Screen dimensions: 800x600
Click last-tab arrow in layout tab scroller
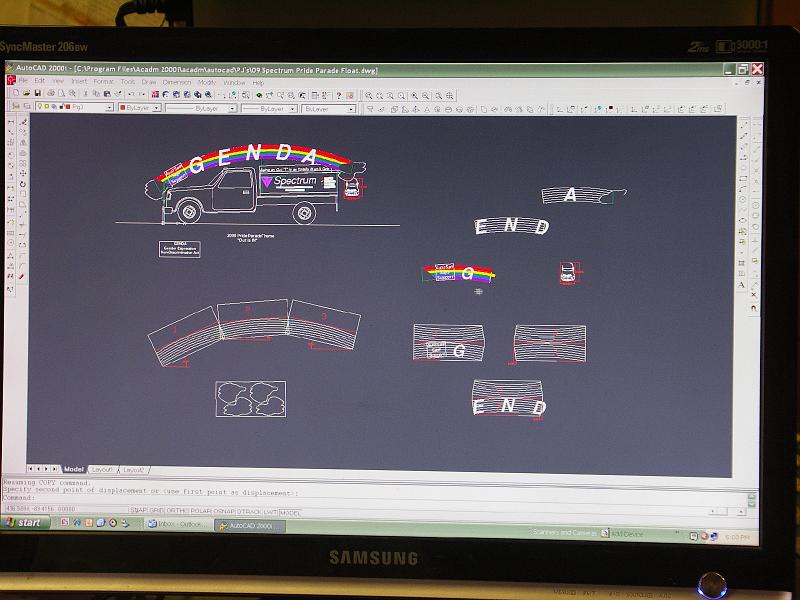pos(54,469)
